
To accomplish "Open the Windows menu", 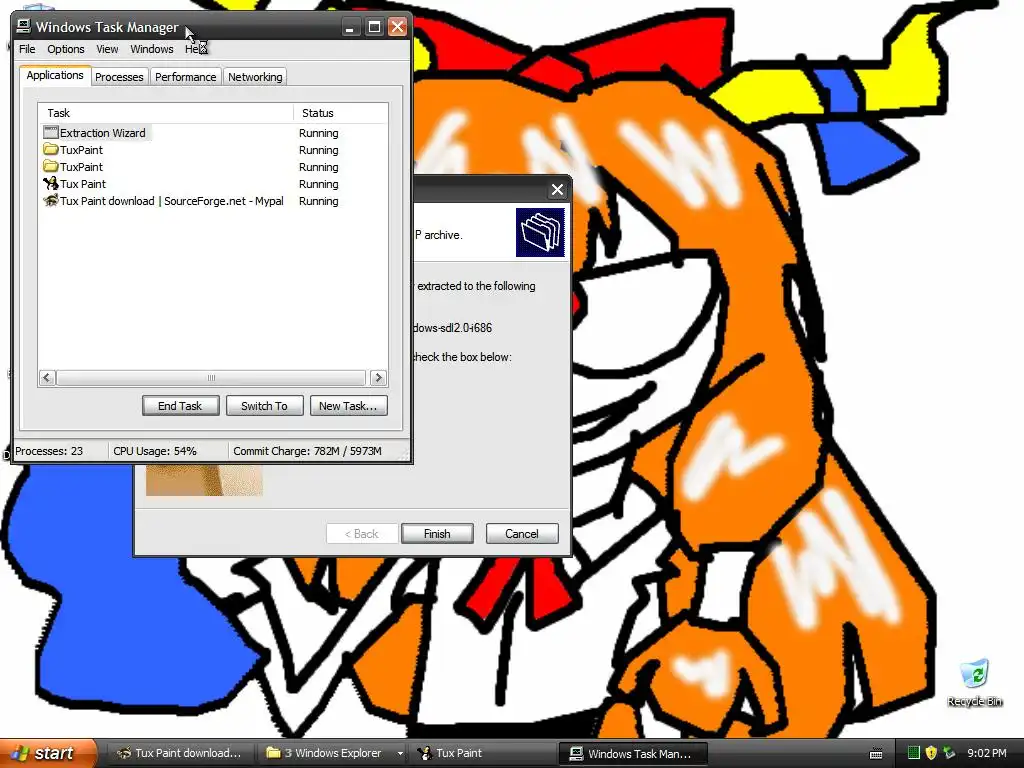I will pyautogui.click(x=152, y=49).
